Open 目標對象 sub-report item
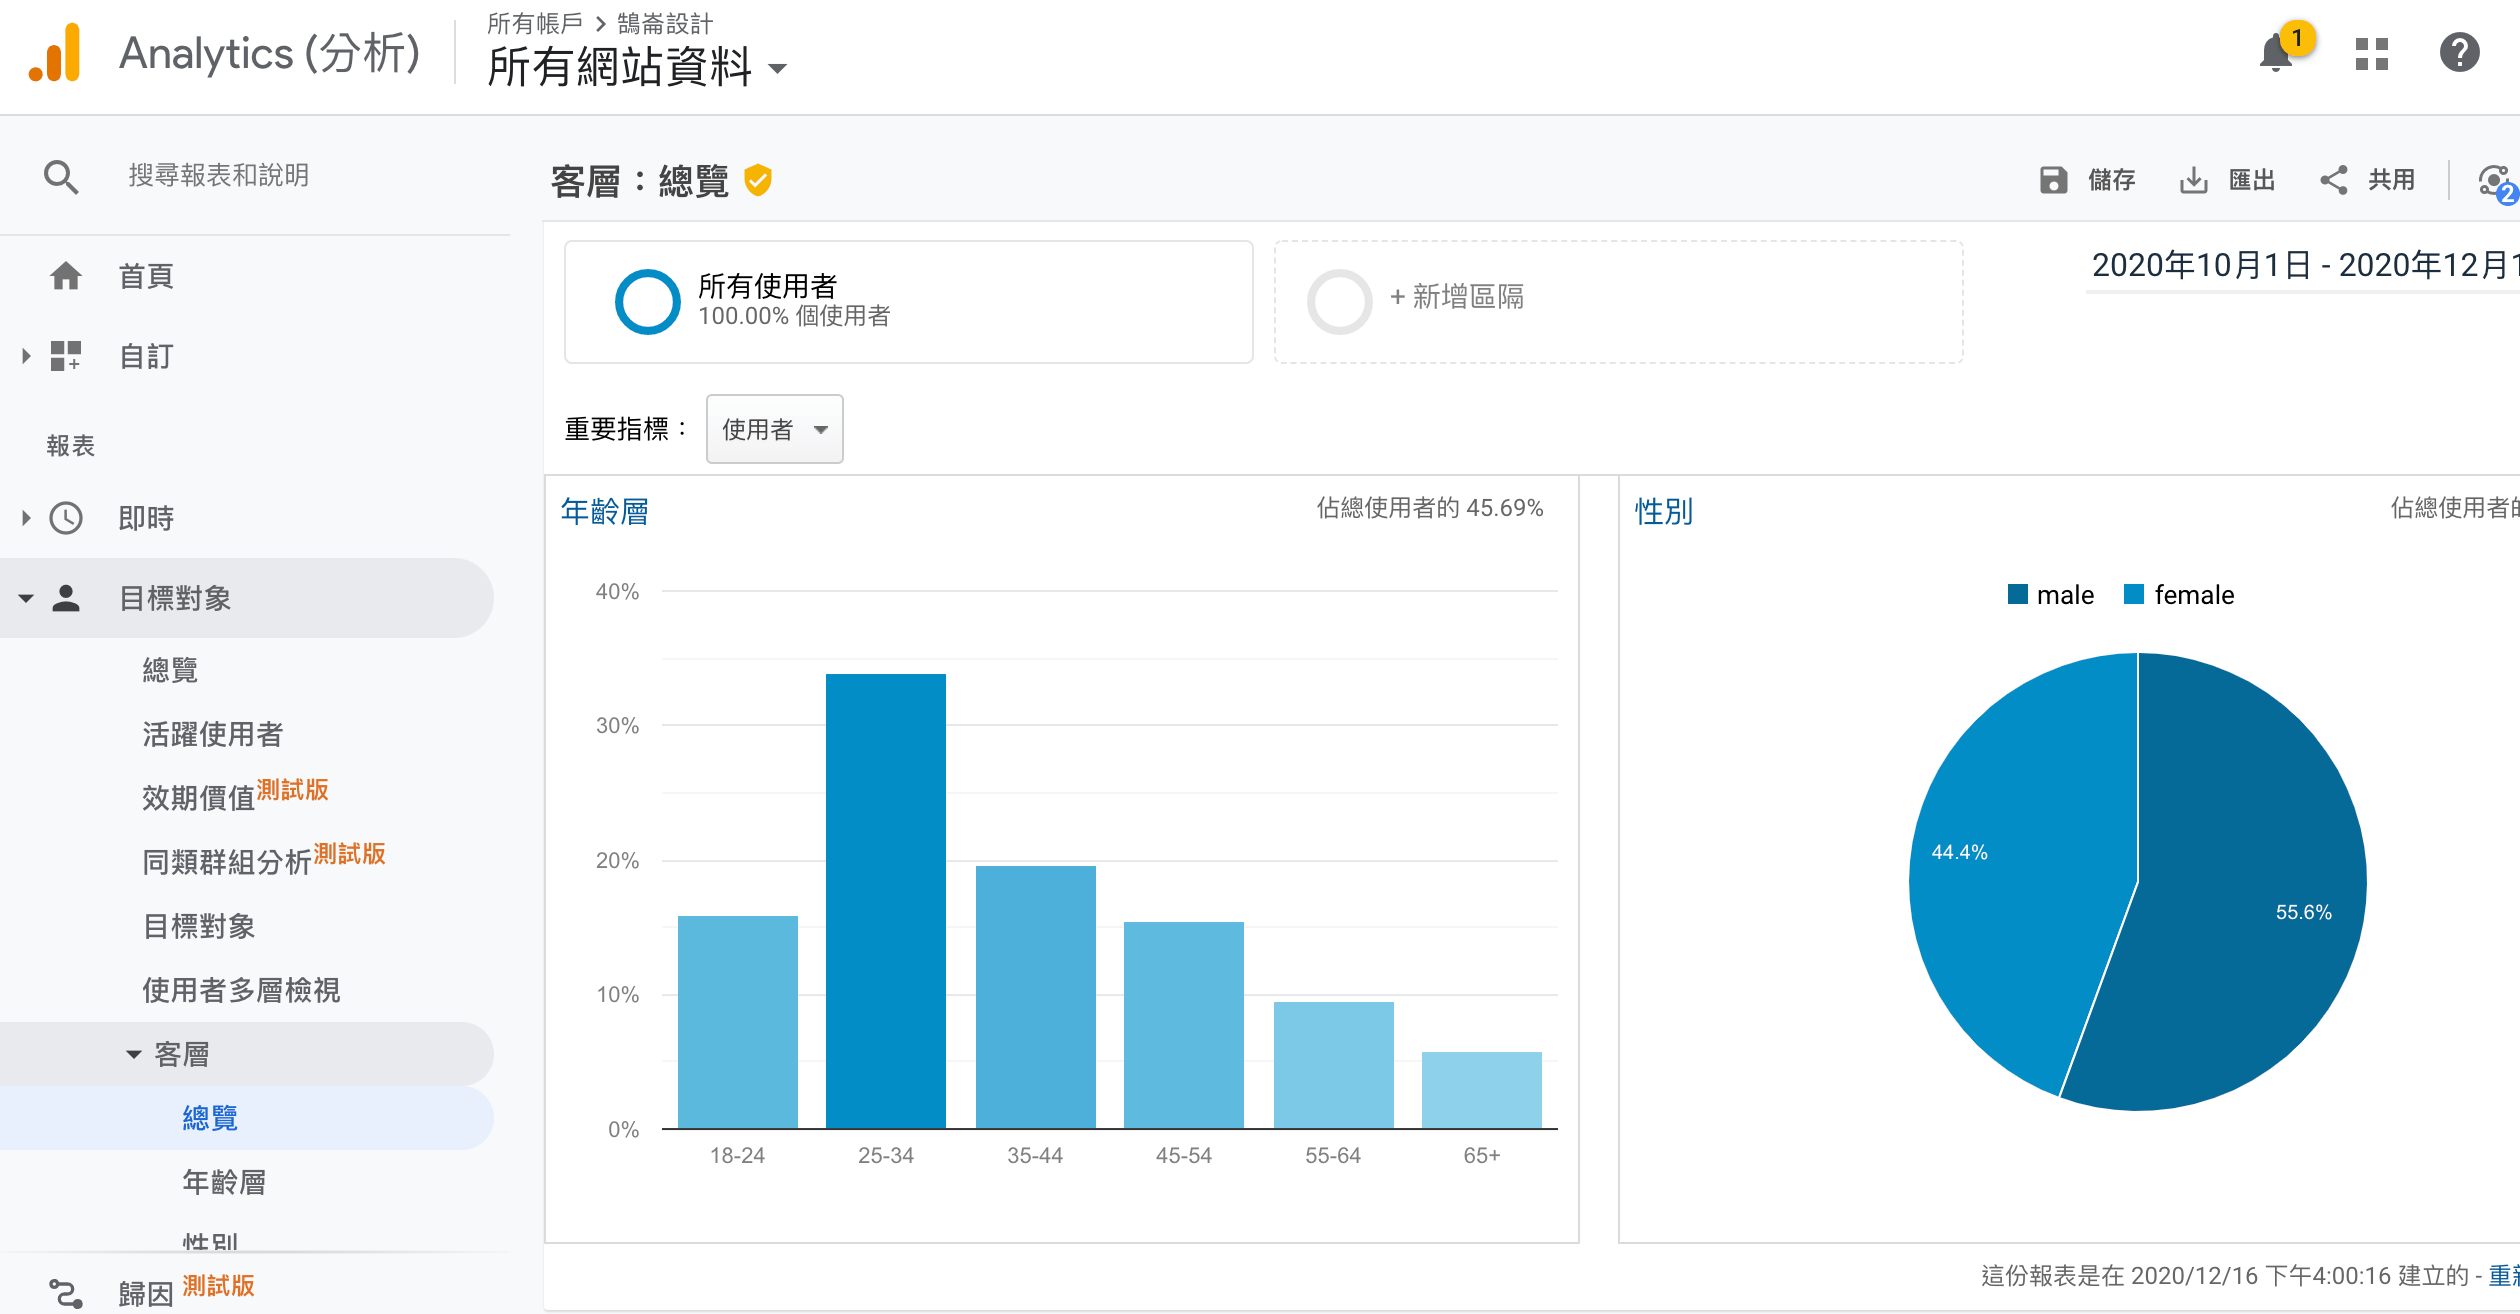The width and height of the screenshot is (2520, 1314). pos(199,926)
